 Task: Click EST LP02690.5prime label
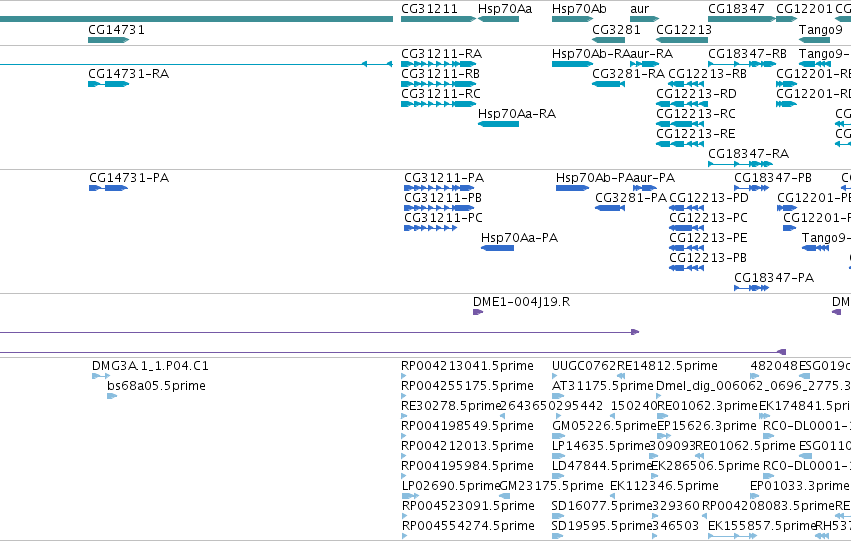[450, 486]
